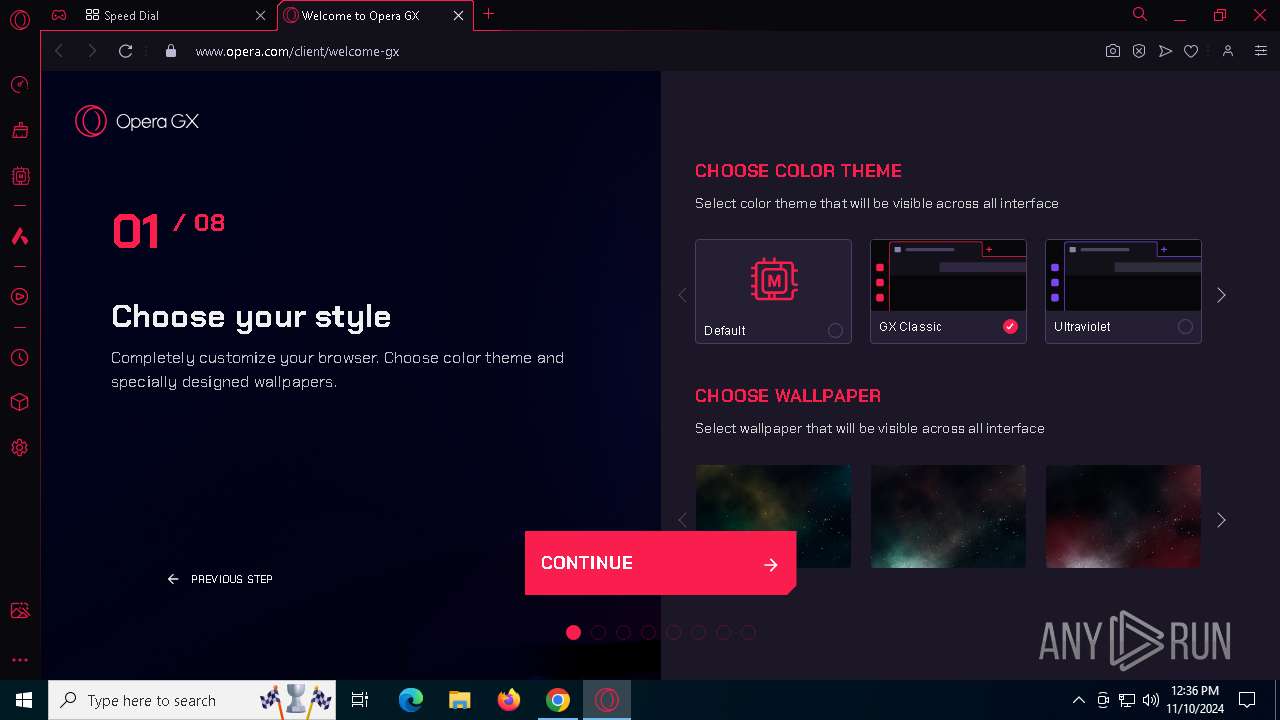Click the Opera GX logo on page
The height and width of the screenshot is (720, 1280).
[x=137, y=121]
